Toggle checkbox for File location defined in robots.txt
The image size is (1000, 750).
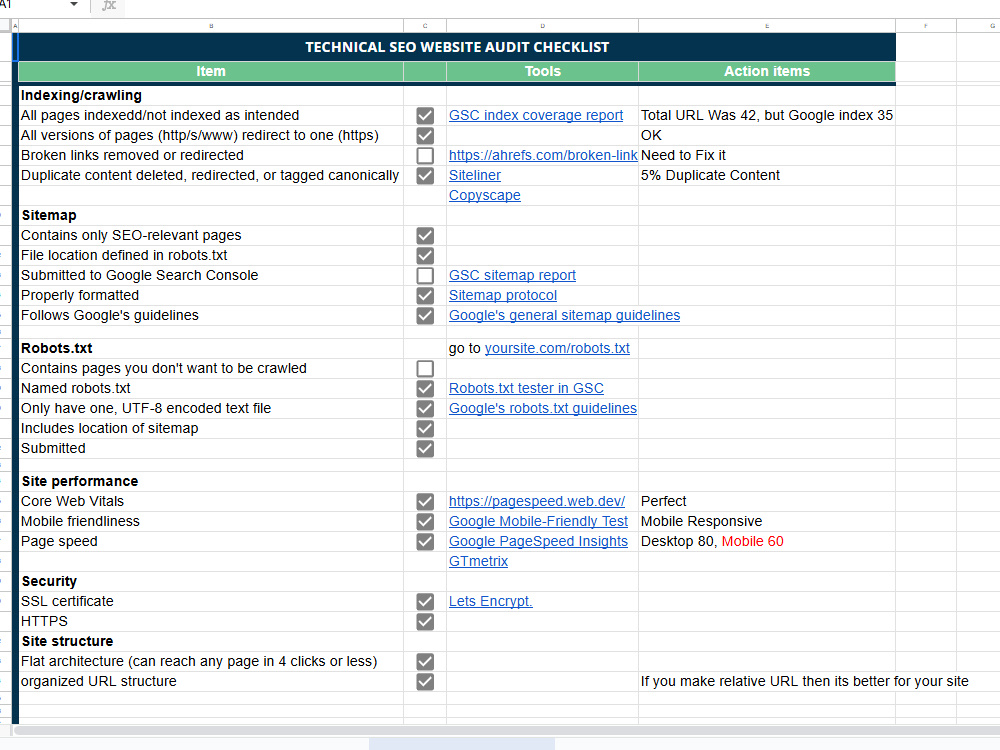(x=425, y=256)
